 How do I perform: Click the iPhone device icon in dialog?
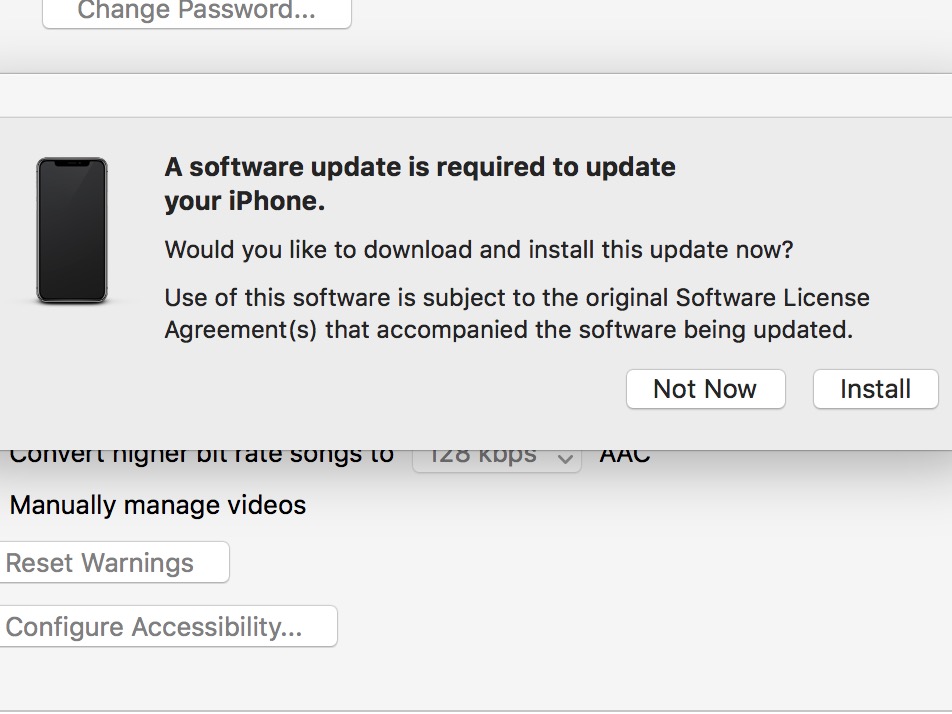coord(72,230)
